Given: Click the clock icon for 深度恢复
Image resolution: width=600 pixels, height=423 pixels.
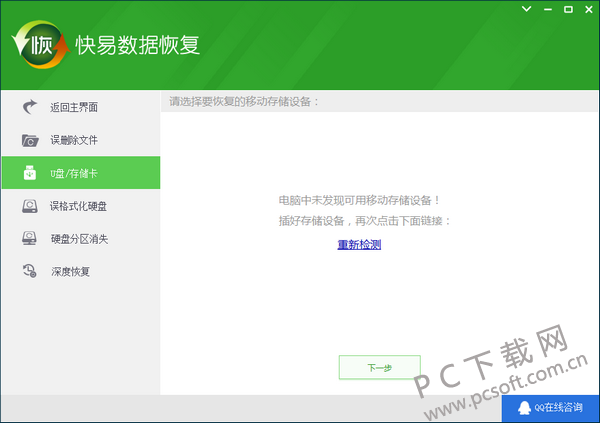Looking at the screenshot, I should point(29,271).
